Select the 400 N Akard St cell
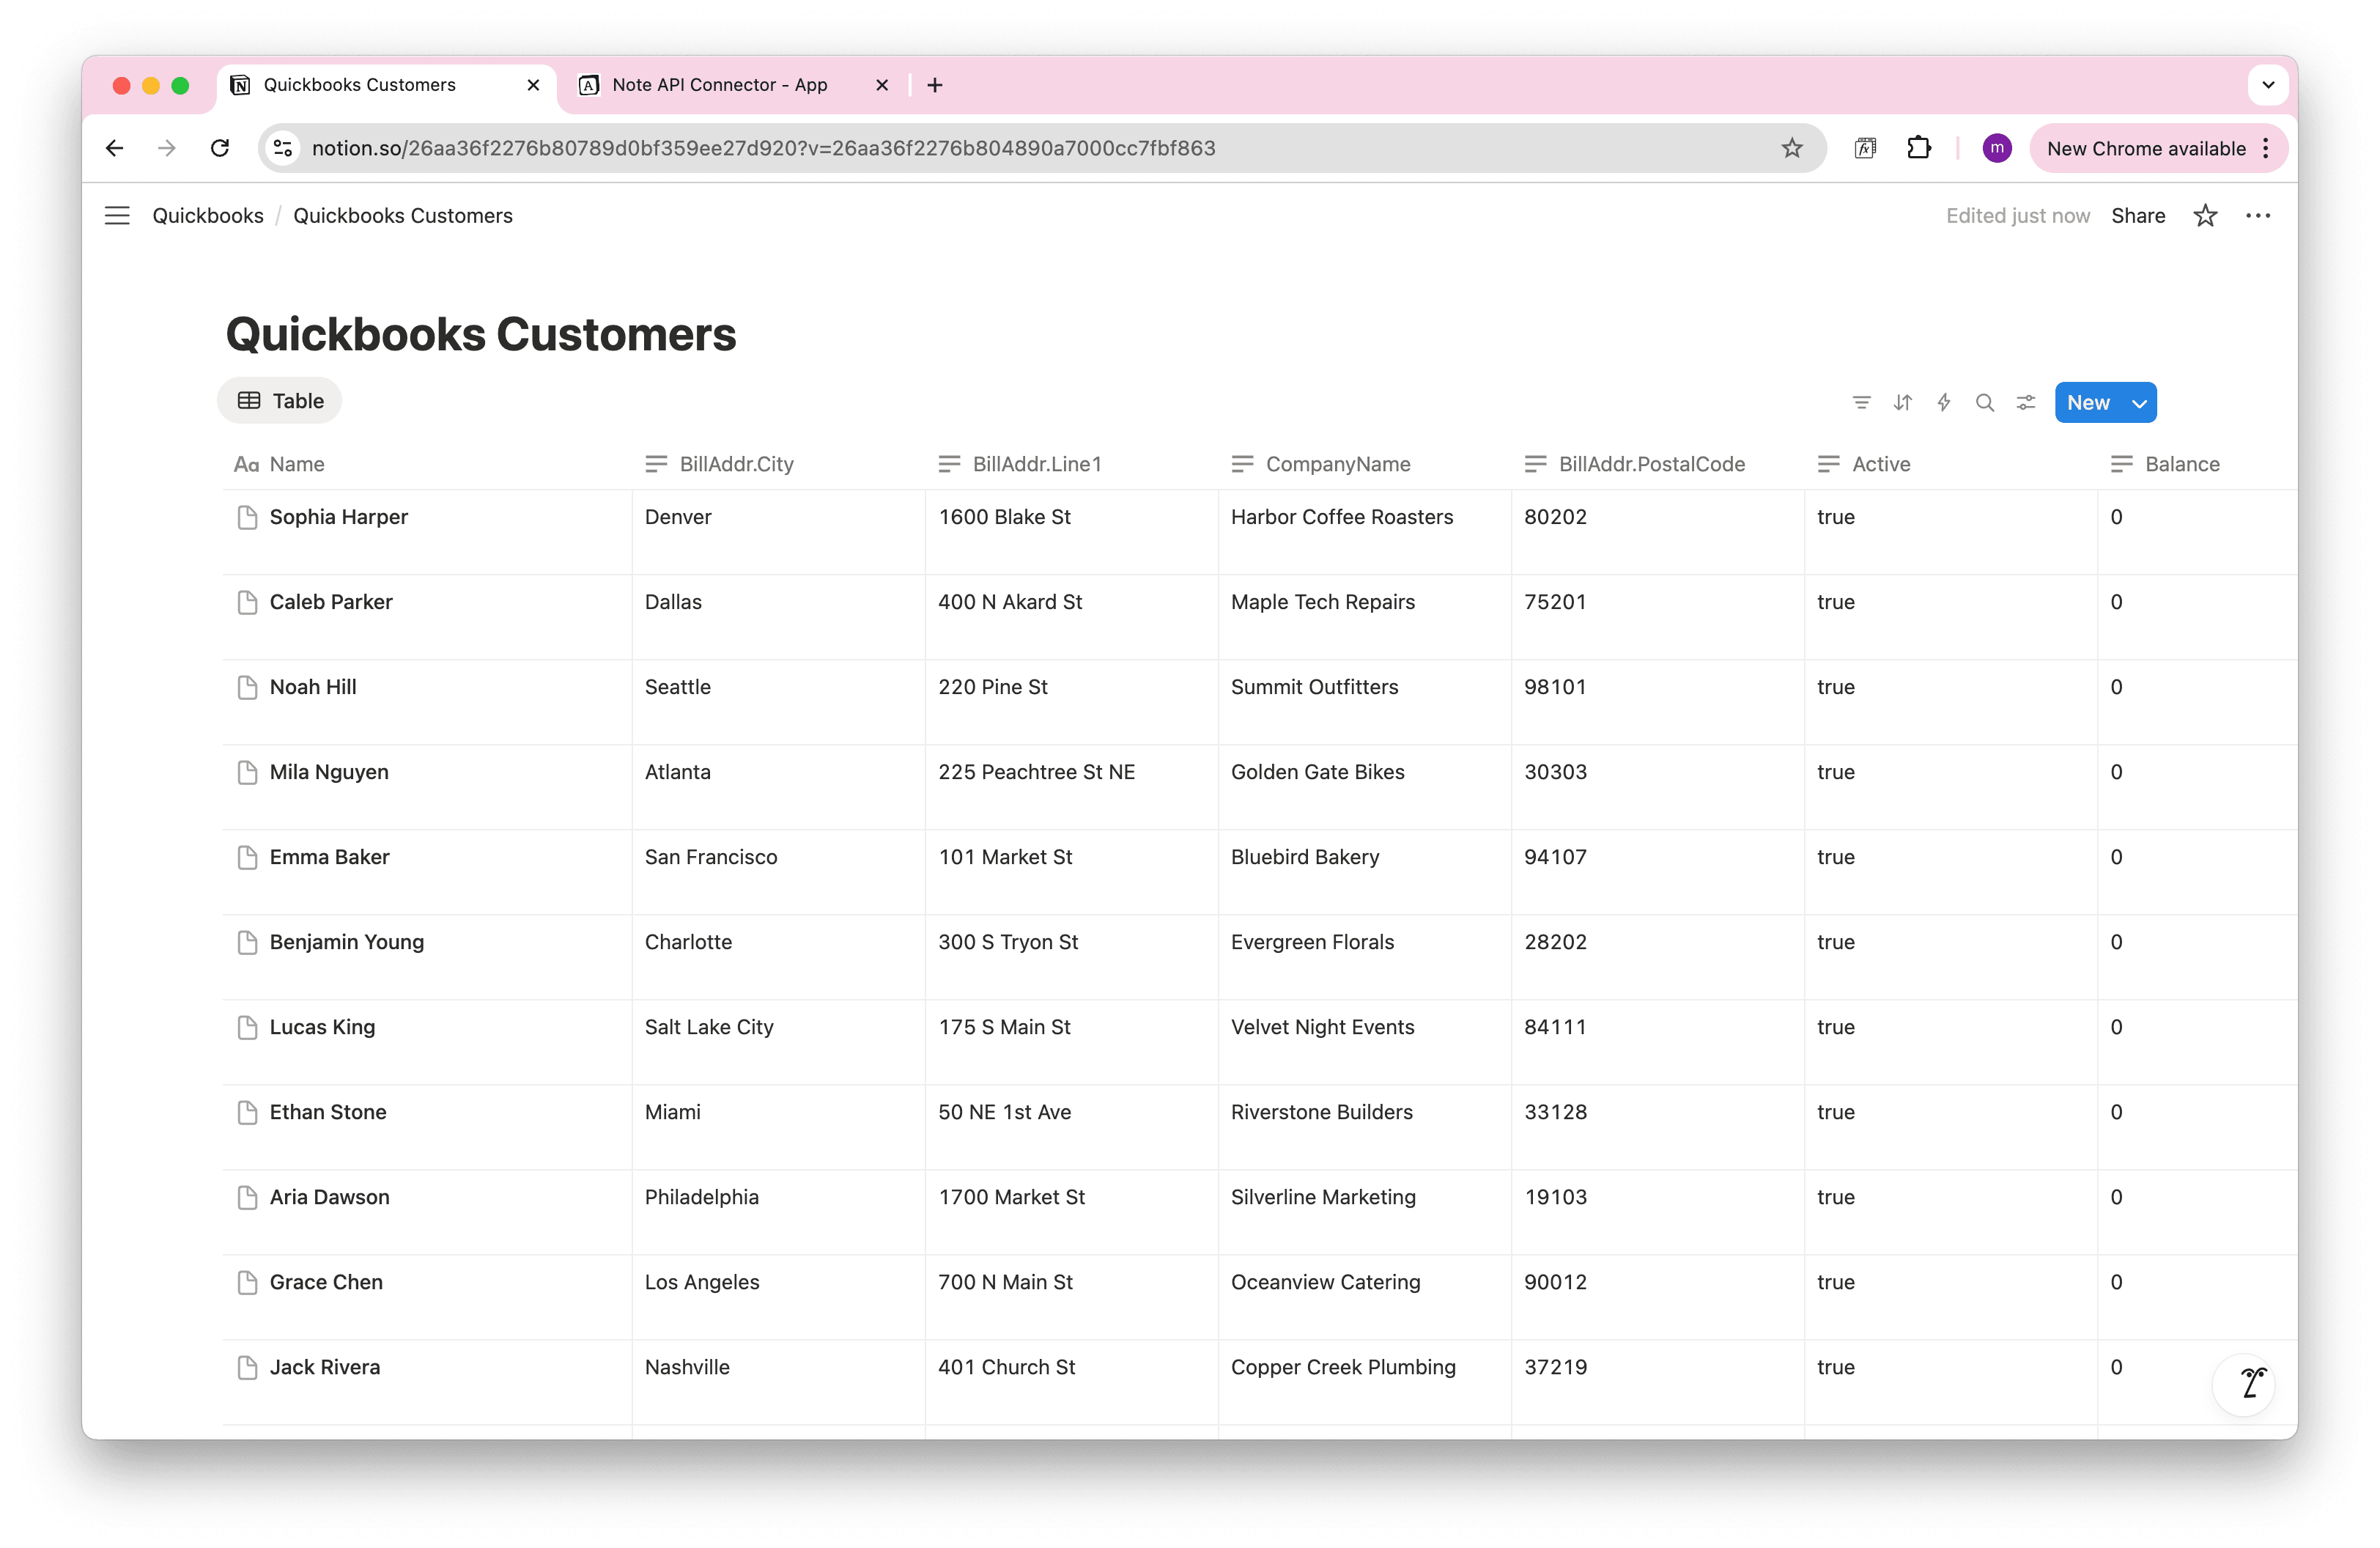This screenshot has width=2380, height=1548. point(1072,617)
